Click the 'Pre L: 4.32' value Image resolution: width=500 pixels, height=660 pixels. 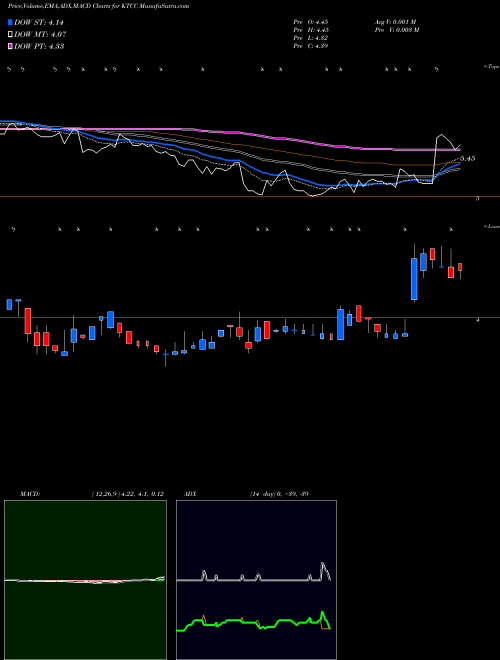[311, 38]
